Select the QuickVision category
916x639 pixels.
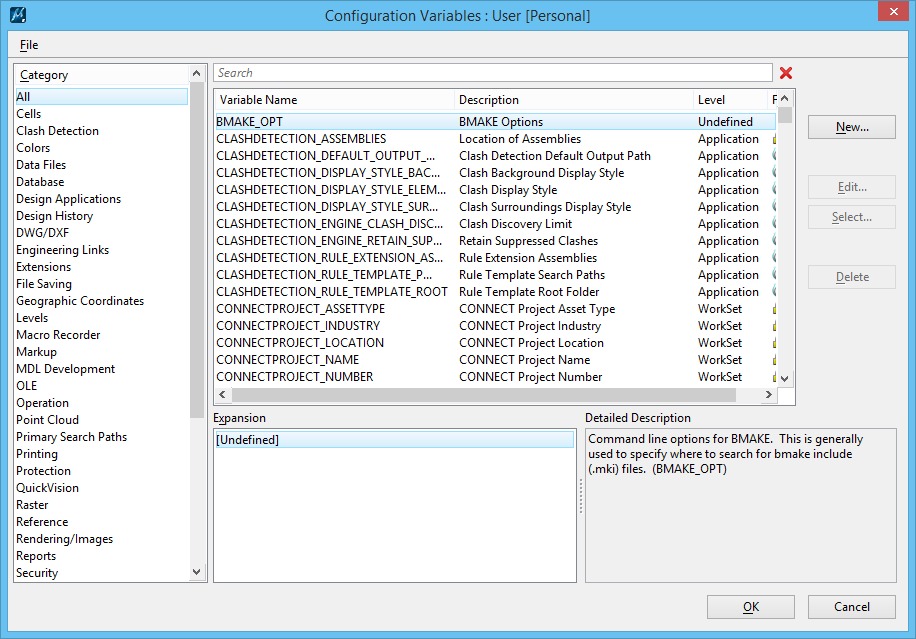(102, 488)
